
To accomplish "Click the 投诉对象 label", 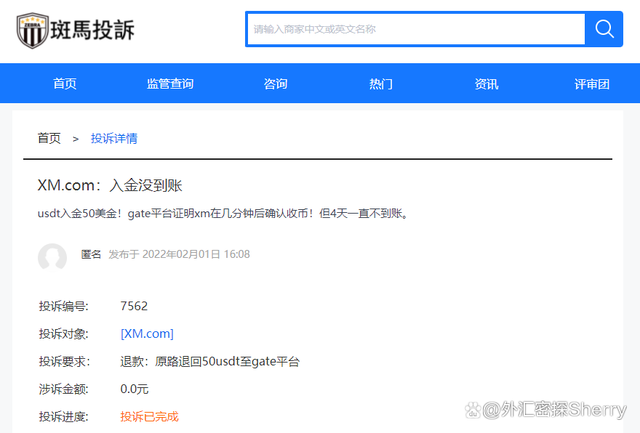I will (x=63, y=334).
